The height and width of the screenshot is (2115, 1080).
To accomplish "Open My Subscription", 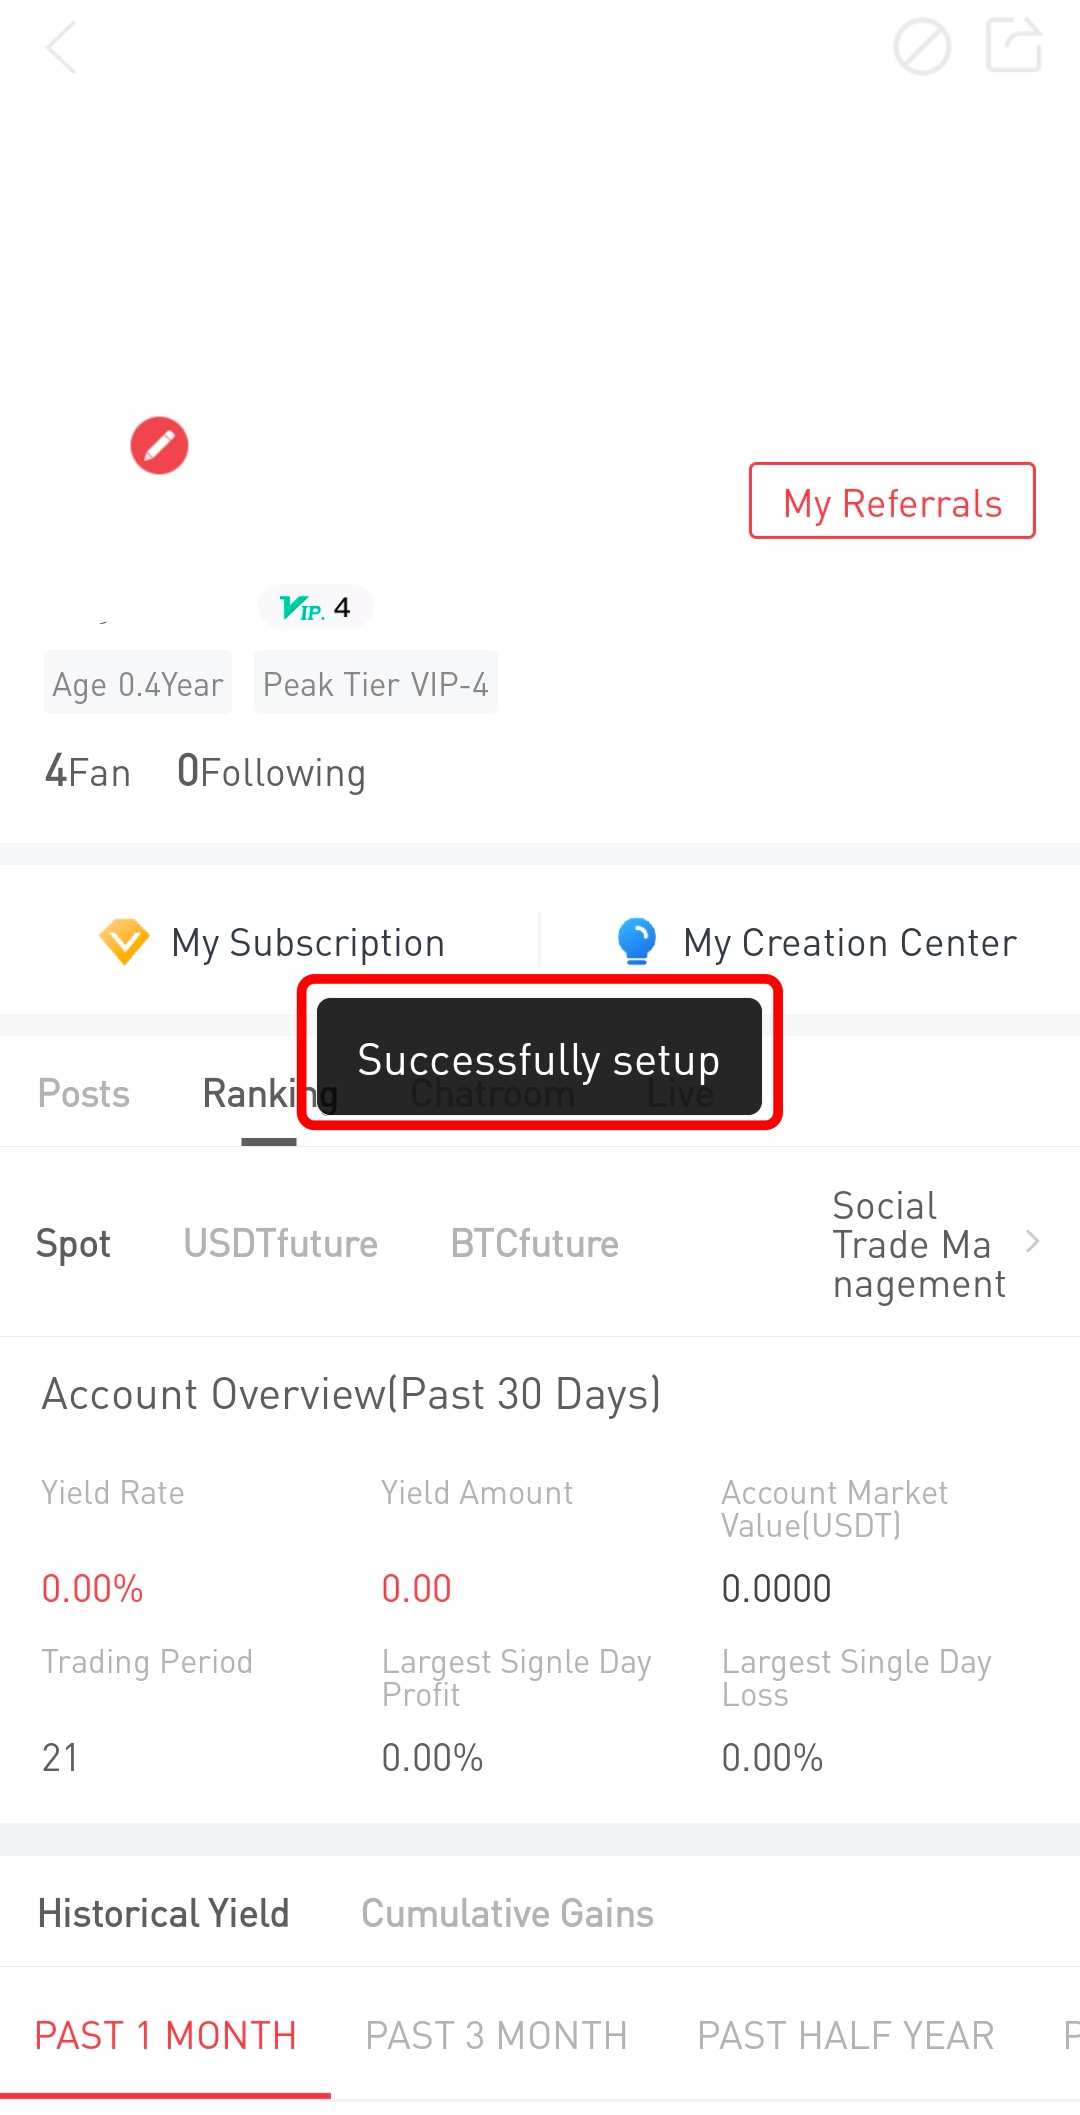I will point(307,943).
